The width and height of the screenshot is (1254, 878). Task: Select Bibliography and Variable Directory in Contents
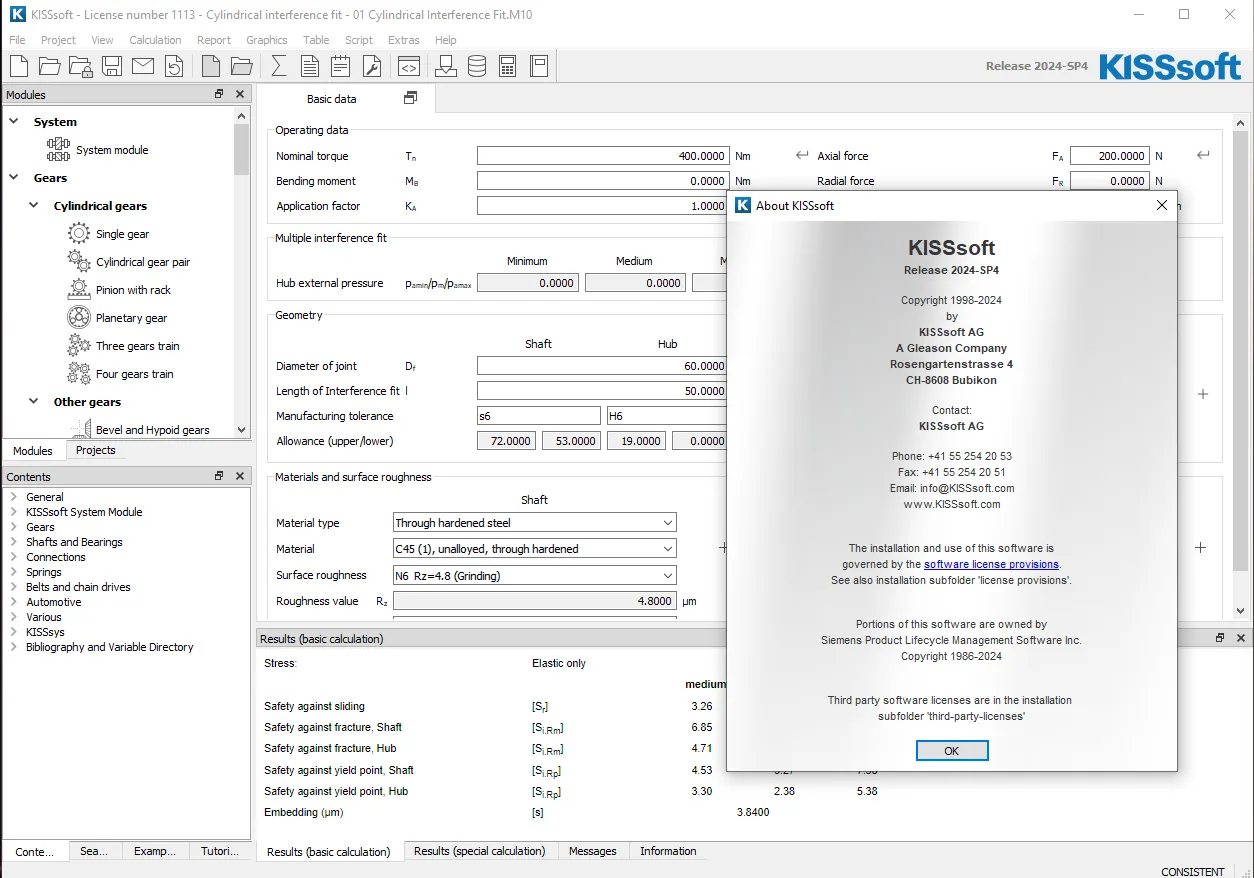[x=110, y=647]
